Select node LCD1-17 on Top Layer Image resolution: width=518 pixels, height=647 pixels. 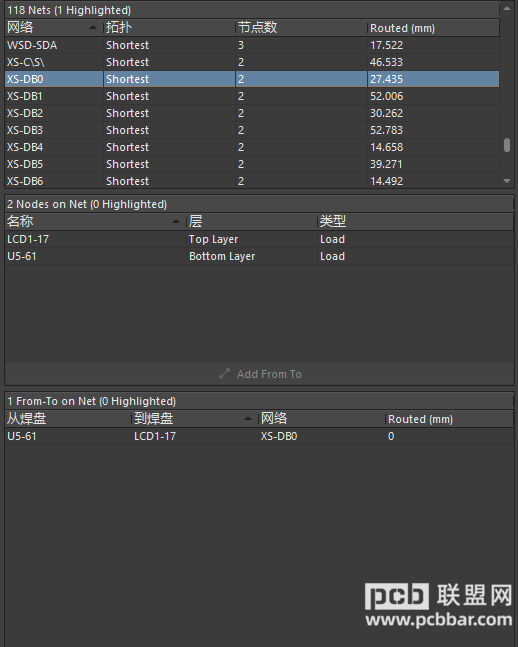click(x=259, y=239)
